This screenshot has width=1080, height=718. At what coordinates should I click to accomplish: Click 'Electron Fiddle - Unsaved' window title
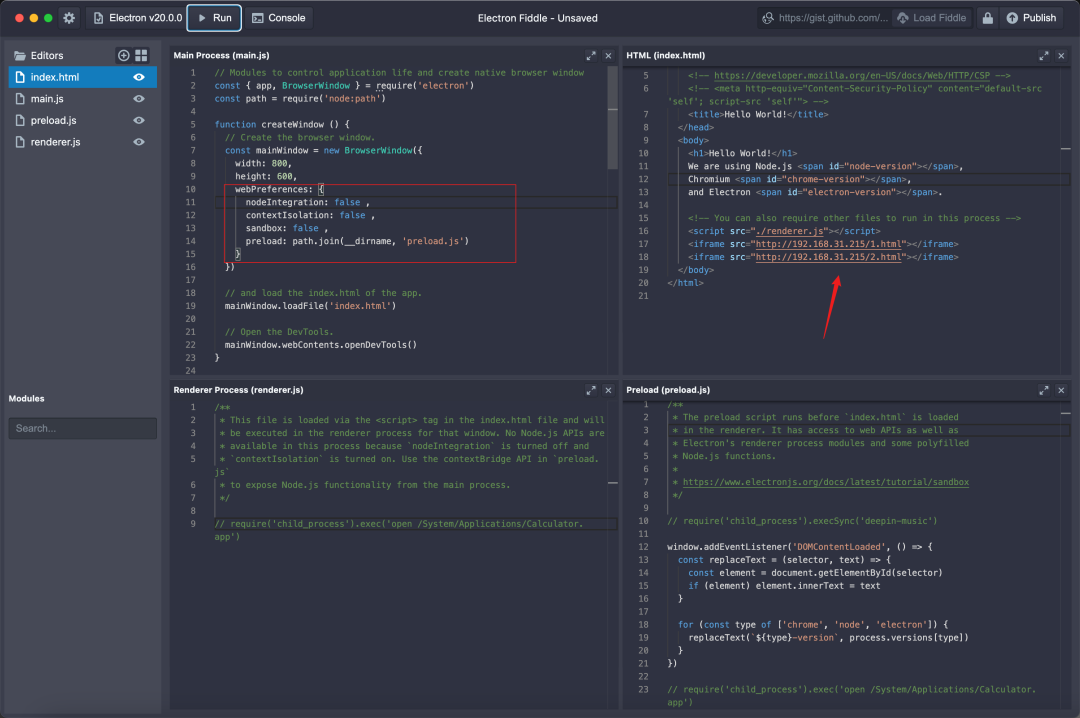(x=538, y=18)
